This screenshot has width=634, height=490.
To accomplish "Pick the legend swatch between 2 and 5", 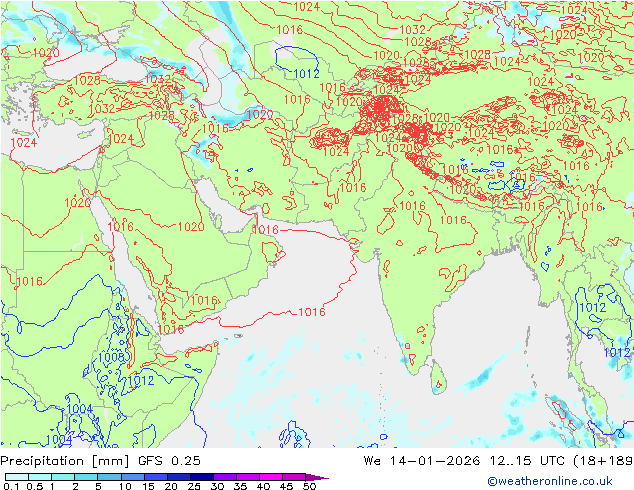I will 86,477.
